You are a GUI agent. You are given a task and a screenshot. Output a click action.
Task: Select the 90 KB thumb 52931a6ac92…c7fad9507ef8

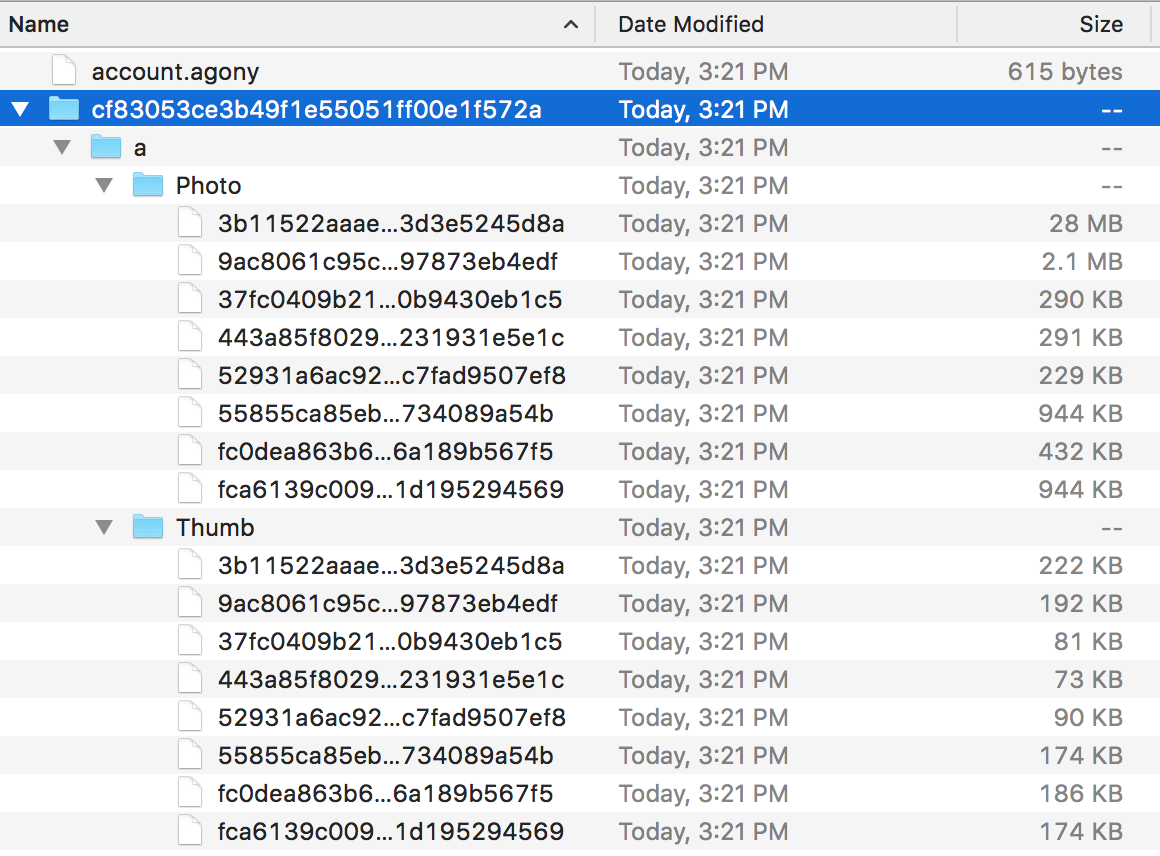point(391,718)
